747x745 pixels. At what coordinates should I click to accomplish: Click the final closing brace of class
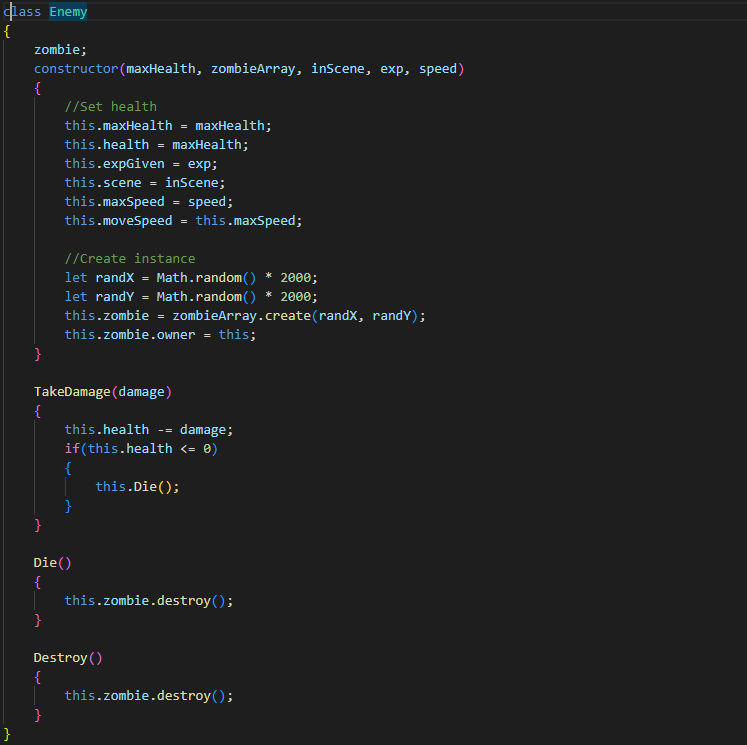[7, 734]
